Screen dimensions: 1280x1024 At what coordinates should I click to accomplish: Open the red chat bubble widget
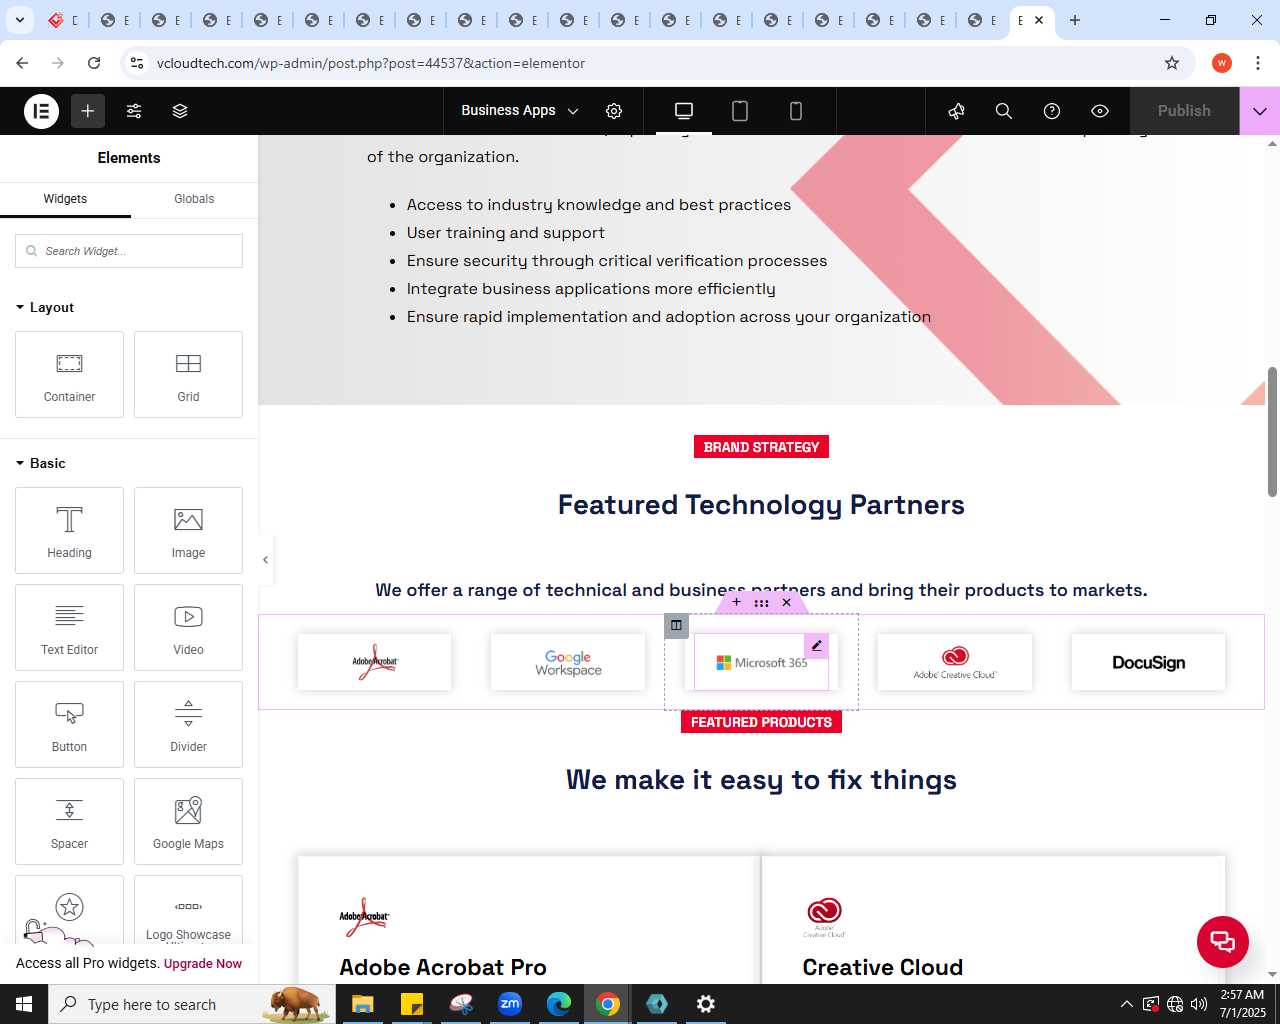pos(1223,941)
